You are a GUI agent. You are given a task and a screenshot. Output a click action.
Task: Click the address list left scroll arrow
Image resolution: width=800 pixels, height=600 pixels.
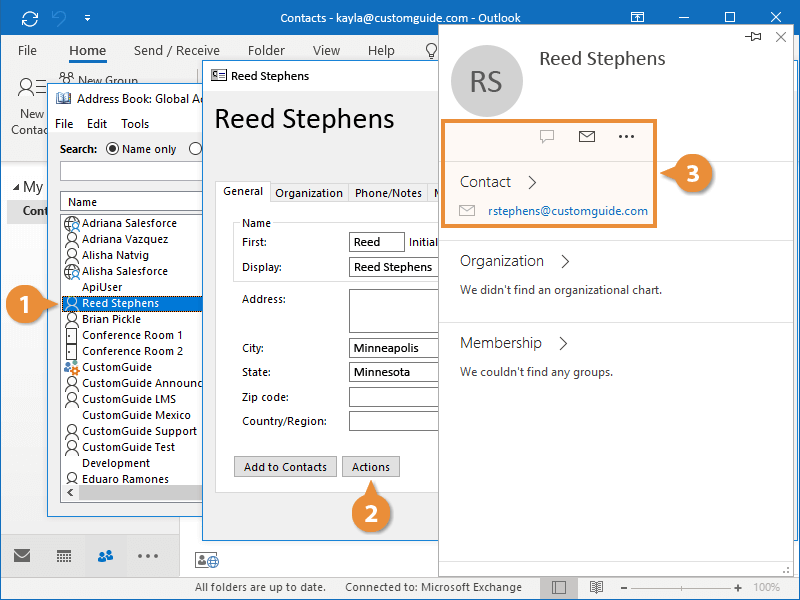point(70,492)
